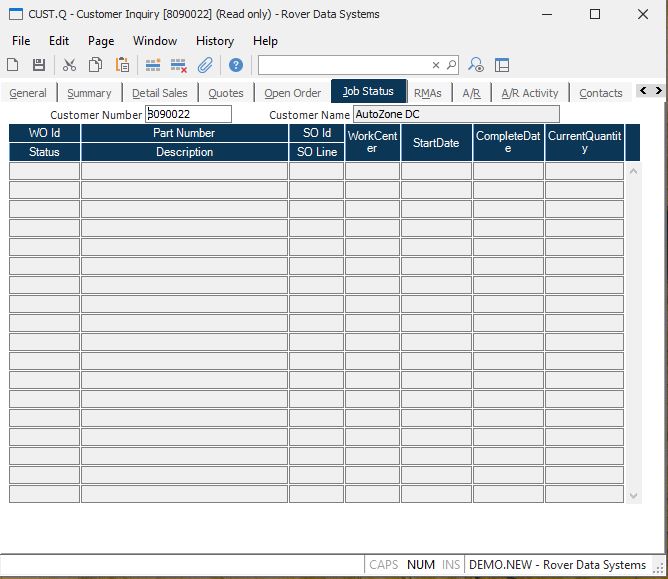Clear the toolbar search box with X
The height and width of the screenshot is (579, 668).
[x=436, y=65]
